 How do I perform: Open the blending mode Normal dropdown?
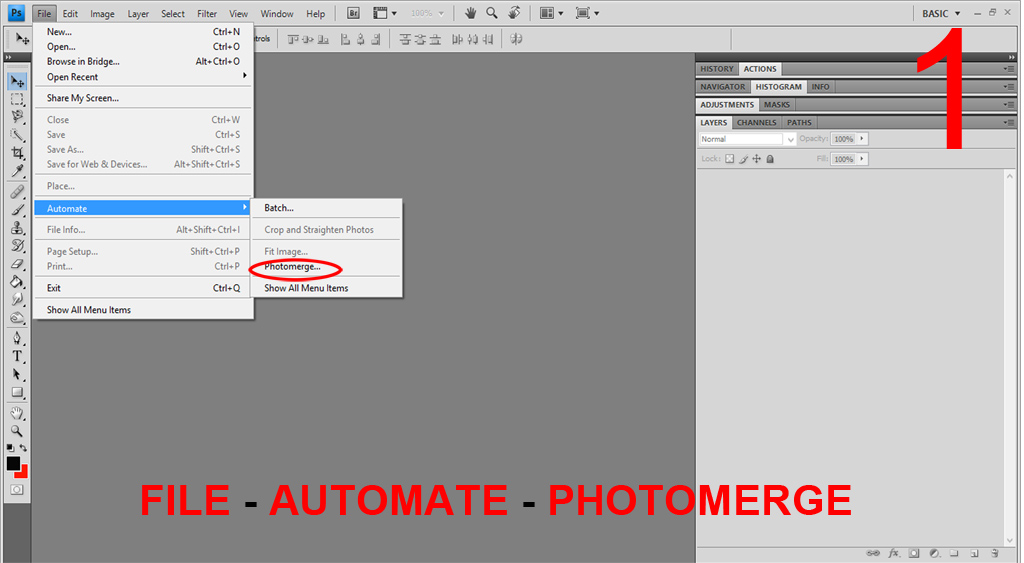pos(747,139)
